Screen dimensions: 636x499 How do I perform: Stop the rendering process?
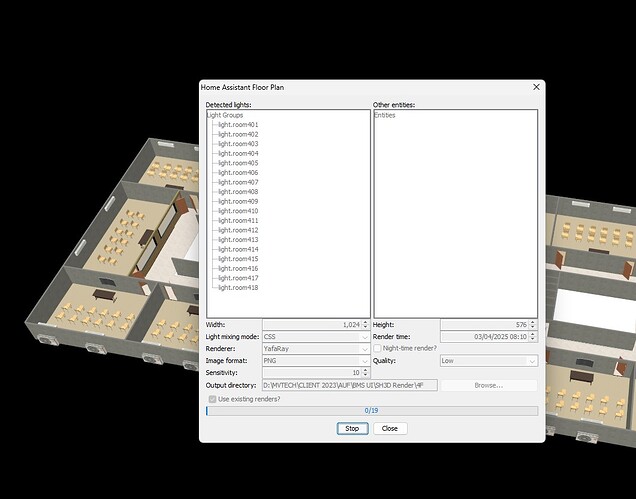coord(352,428)
